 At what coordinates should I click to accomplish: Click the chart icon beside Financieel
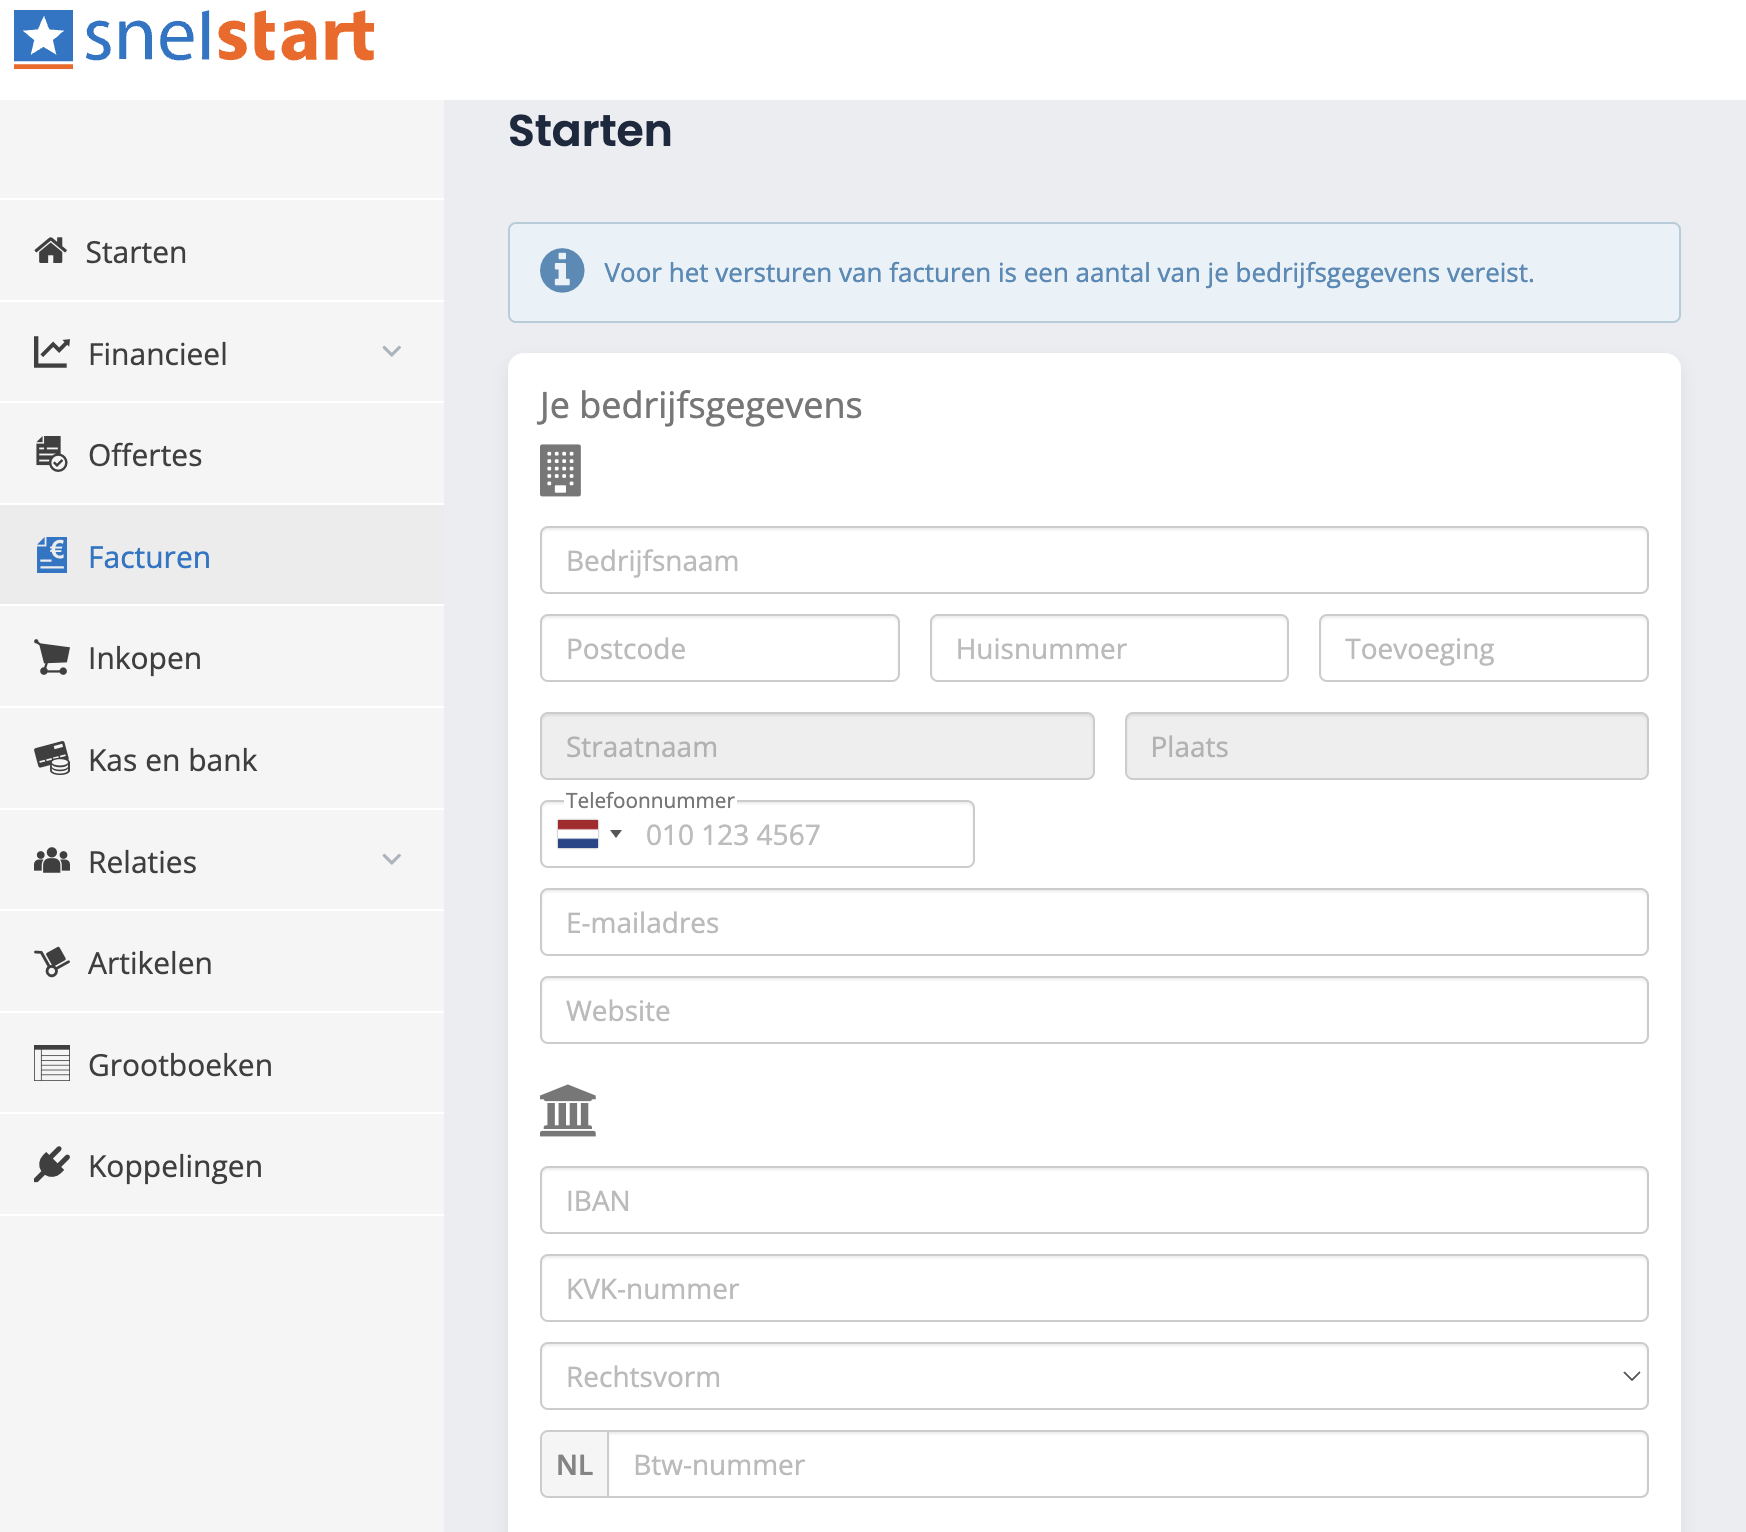coord(51,352)
